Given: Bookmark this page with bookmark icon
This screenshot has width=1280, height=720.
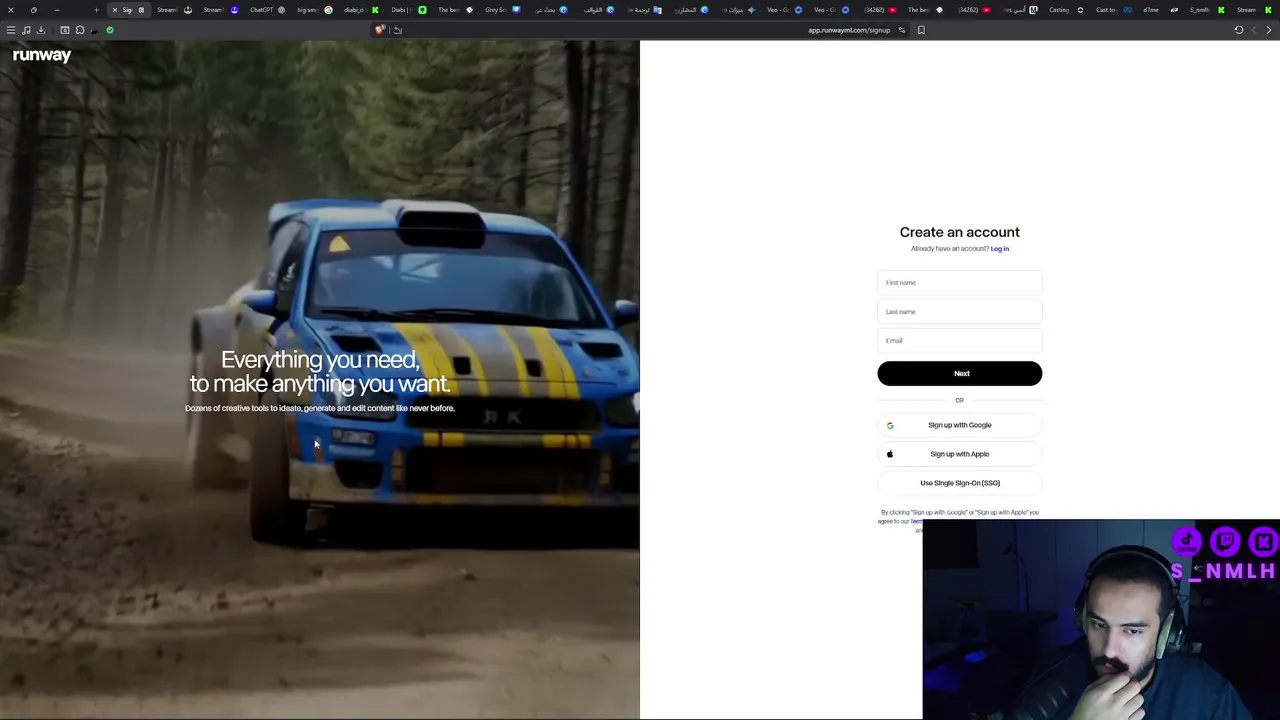Looking at the screenshot, I should click(921, 30).
